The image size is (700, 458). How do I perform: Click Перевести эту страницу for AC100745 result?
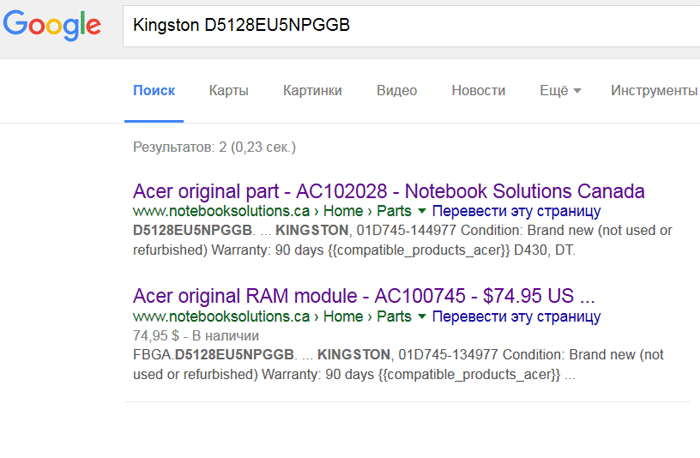517,316
